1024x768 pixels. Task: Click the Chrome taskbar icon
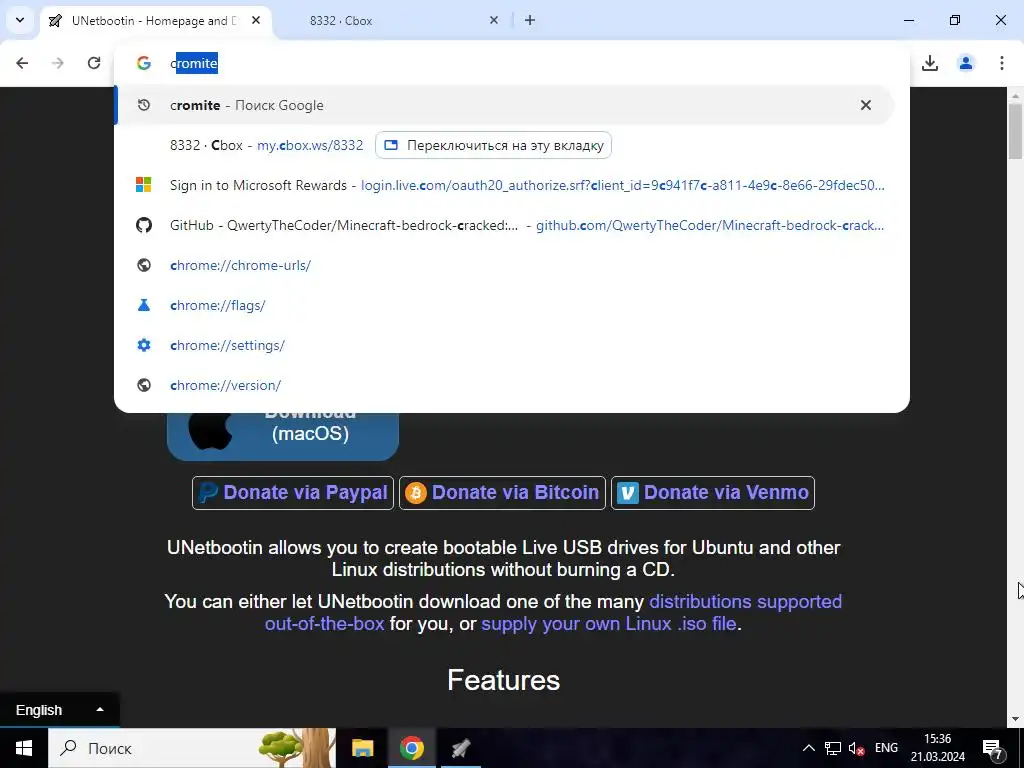411,748
